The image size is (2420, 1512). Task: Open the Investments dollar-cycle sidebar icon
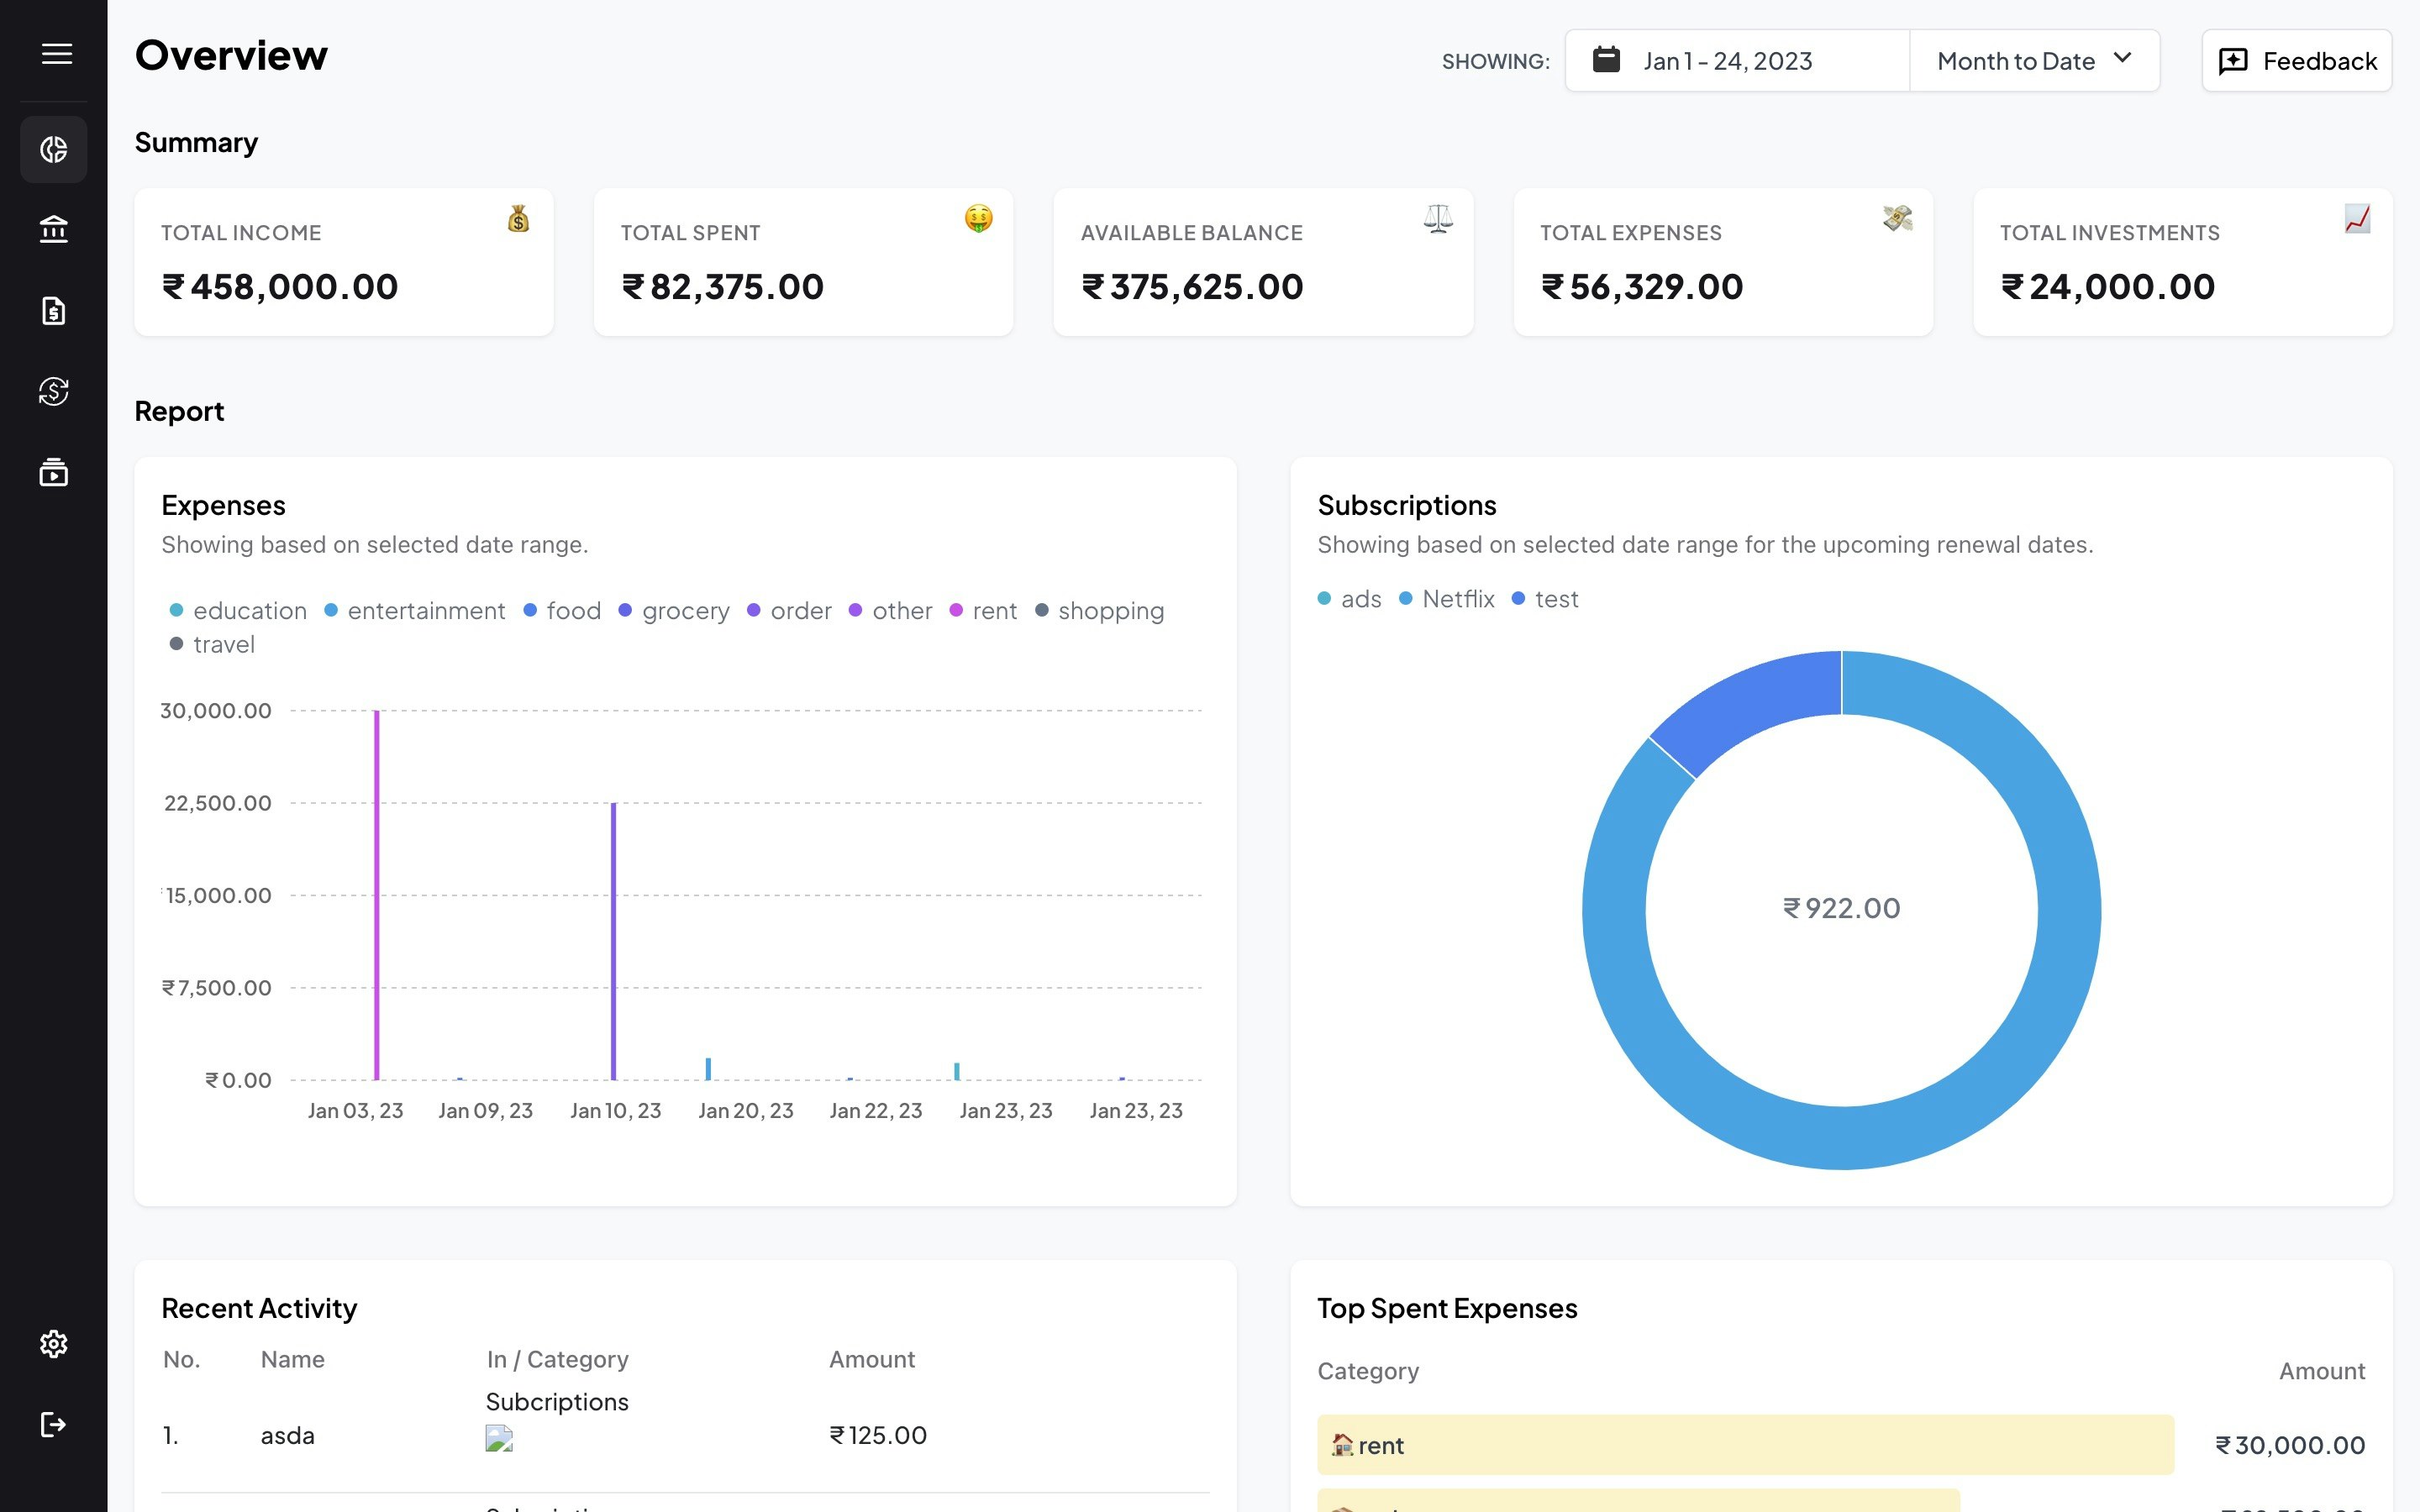pyautogui.click(x=54, y=391)
